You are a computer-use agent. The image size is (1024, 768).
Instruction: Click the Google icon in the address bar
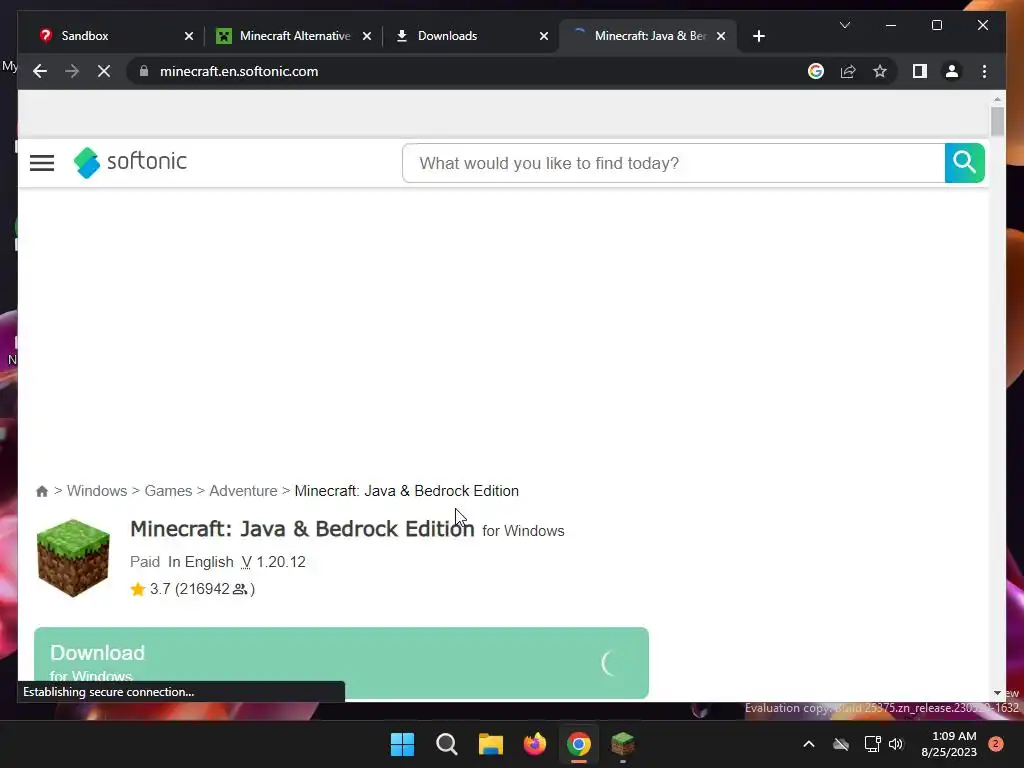click(x=816, y=71)
